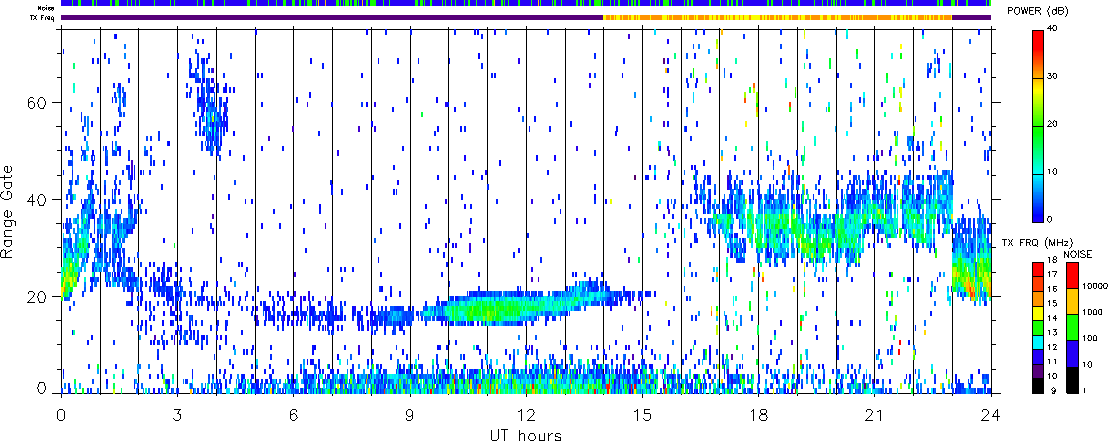Screen dimensions: 1108x441
Task: Click the "NOISE" legend title
Action: 1078,253
